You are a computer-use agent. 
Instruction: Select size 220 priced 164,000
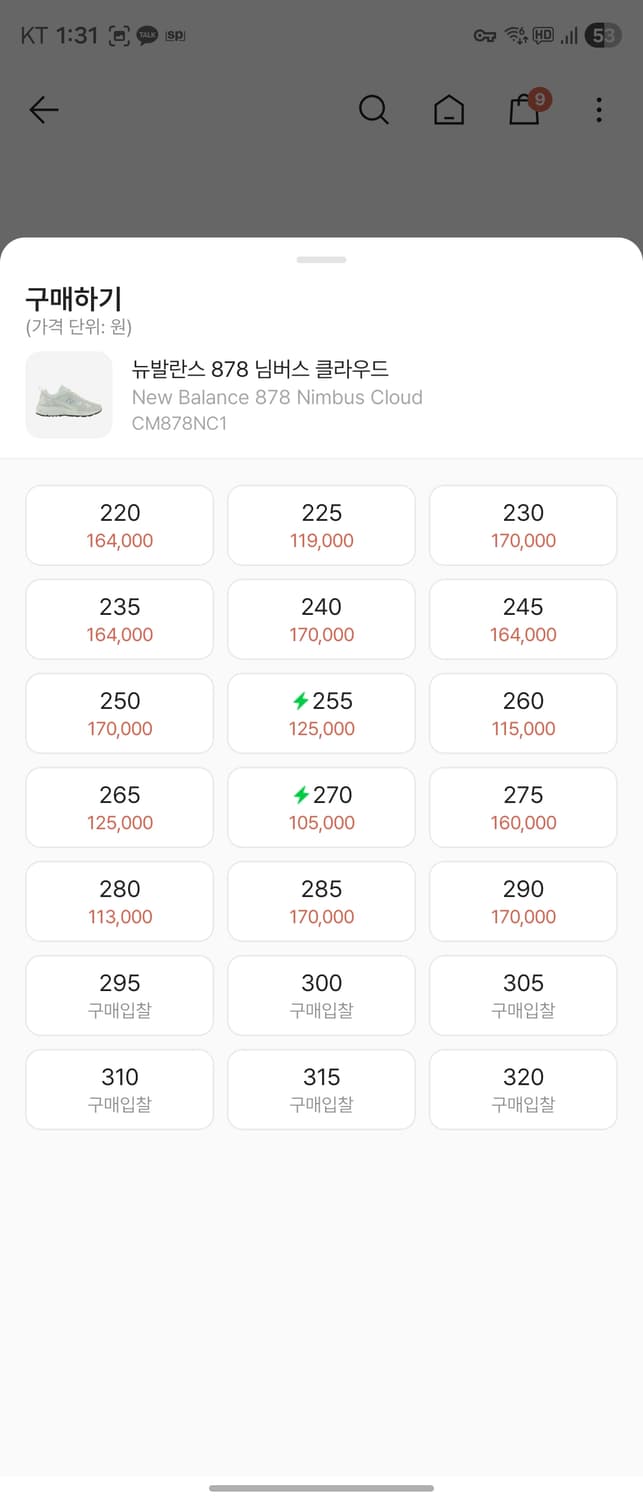pyautogui.click(x=119, y=524)
